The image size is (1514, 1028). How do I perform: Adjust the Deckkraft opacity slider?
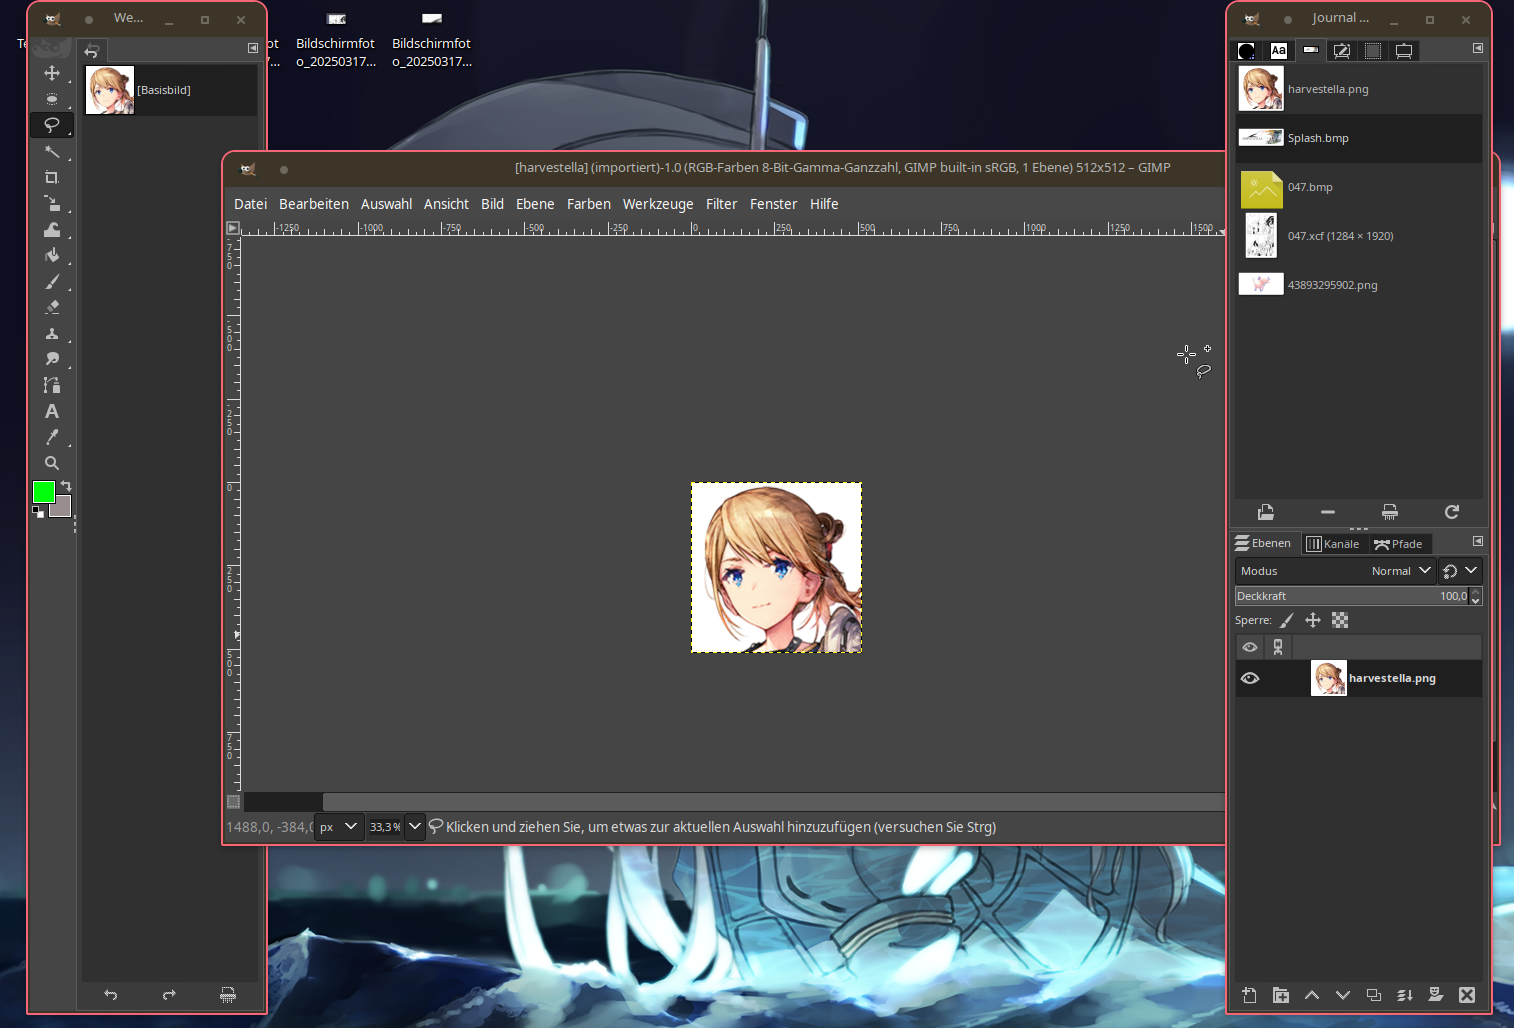click(x=1352, y=596)
